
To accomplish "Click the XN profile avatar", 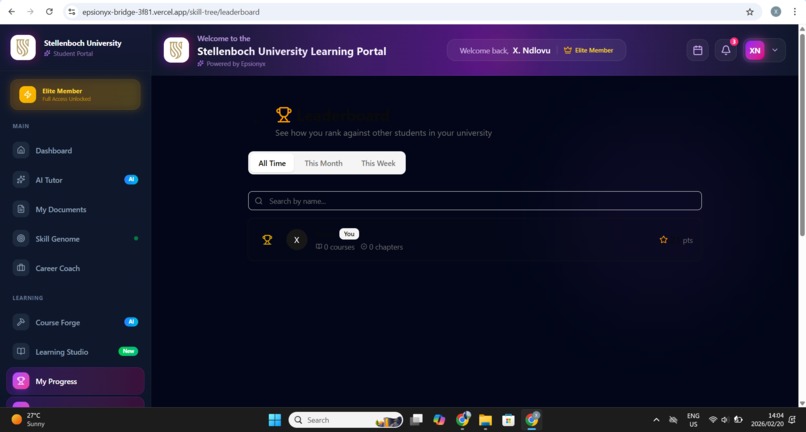I will [x=755, y=50].
